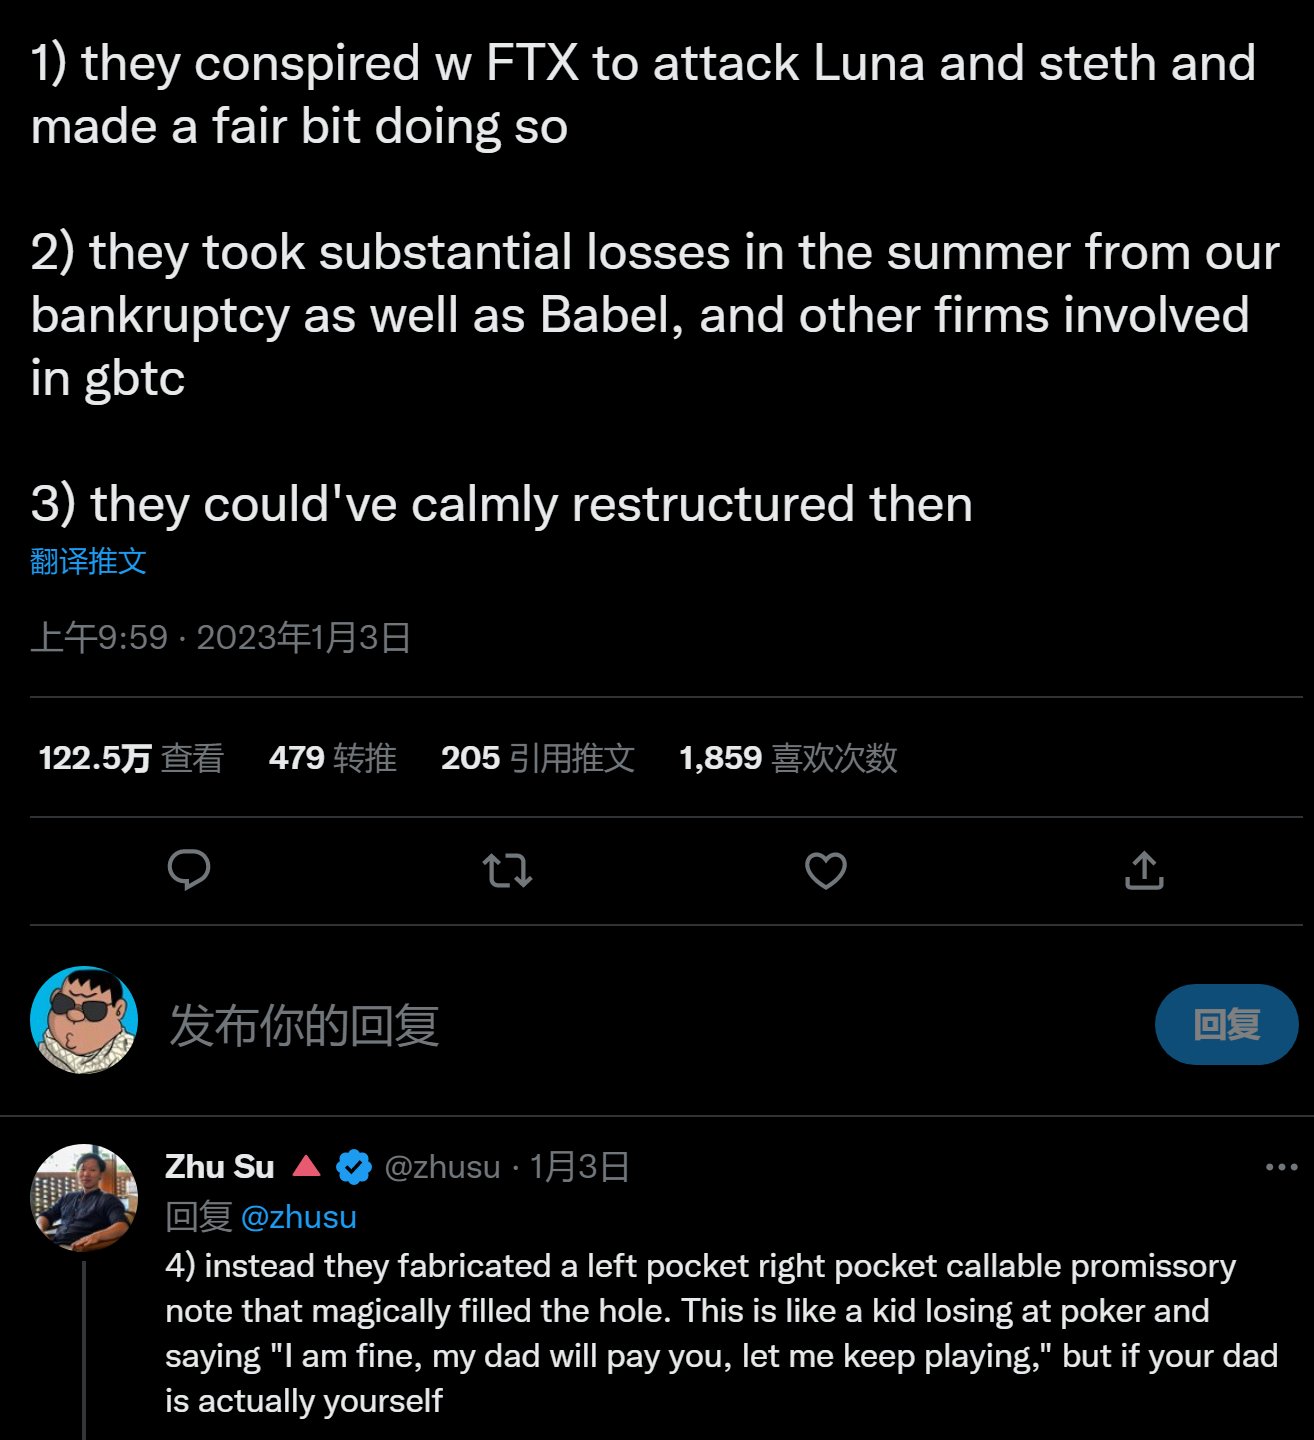1314x1440 pixels.
Task: View the 1,859 喜欢次数 likes list
Action: [788, 758]
